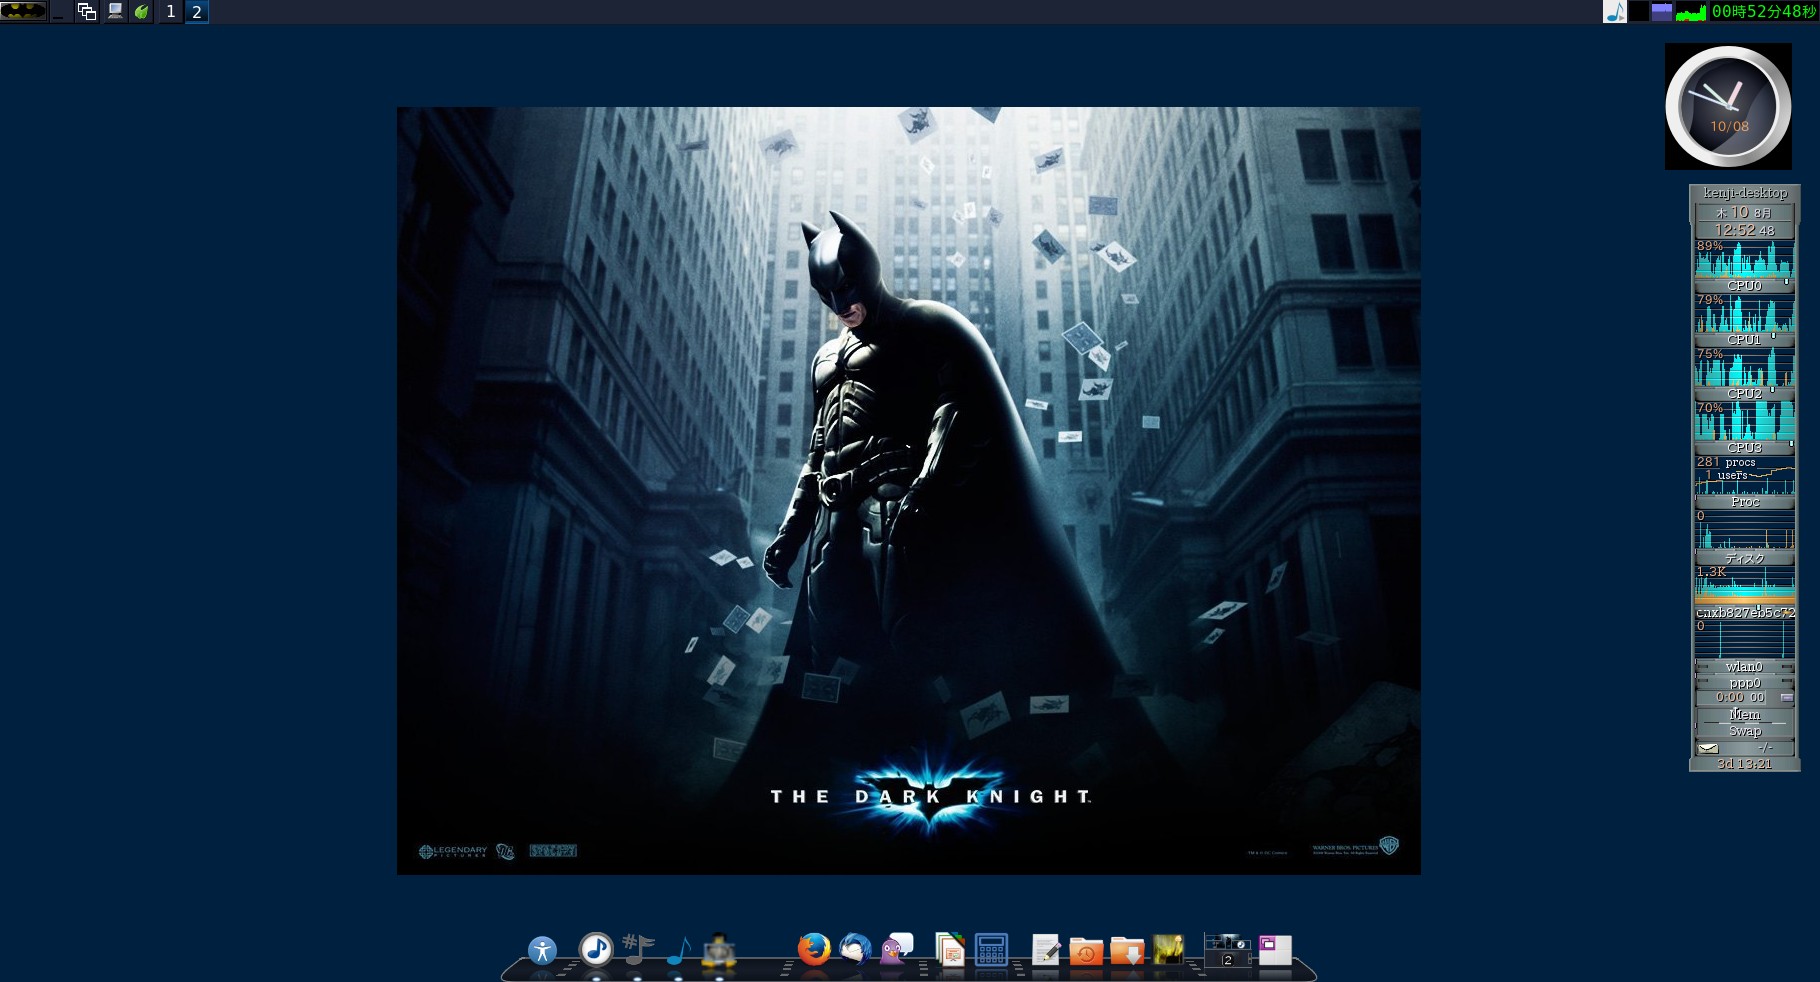Switch to workspace 2 in the pager
The height and width of the screenshot is (982, 1820).
point(196,13)
